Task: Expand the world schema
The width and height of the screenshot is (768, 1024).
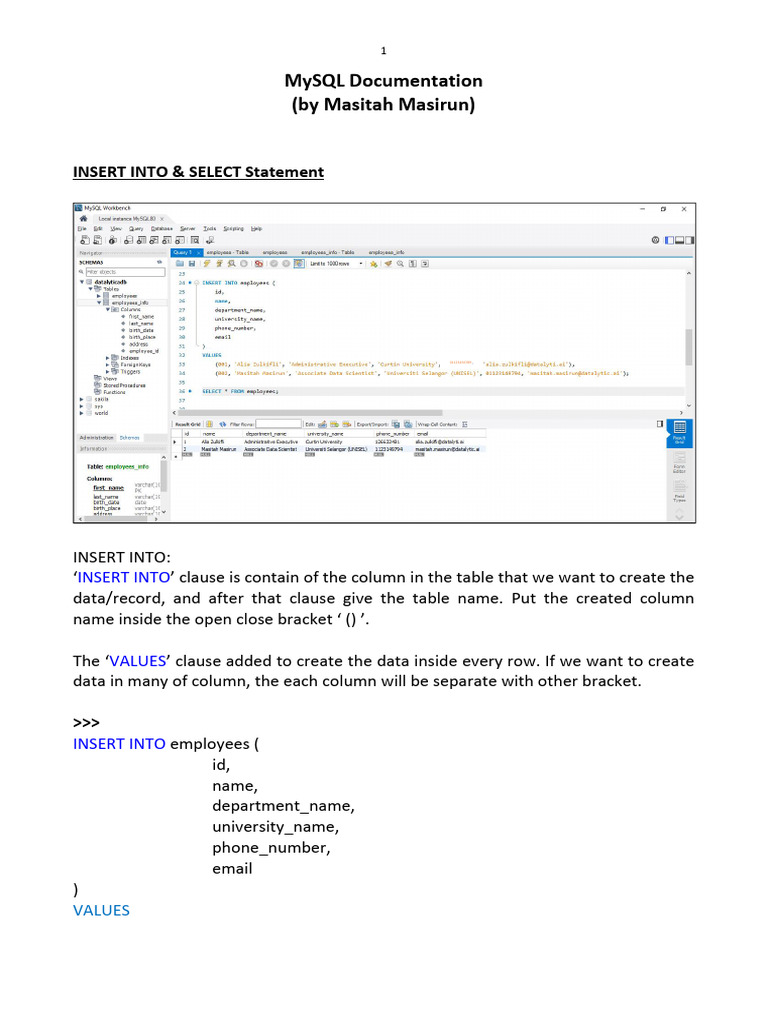Action: click(82, 413)
